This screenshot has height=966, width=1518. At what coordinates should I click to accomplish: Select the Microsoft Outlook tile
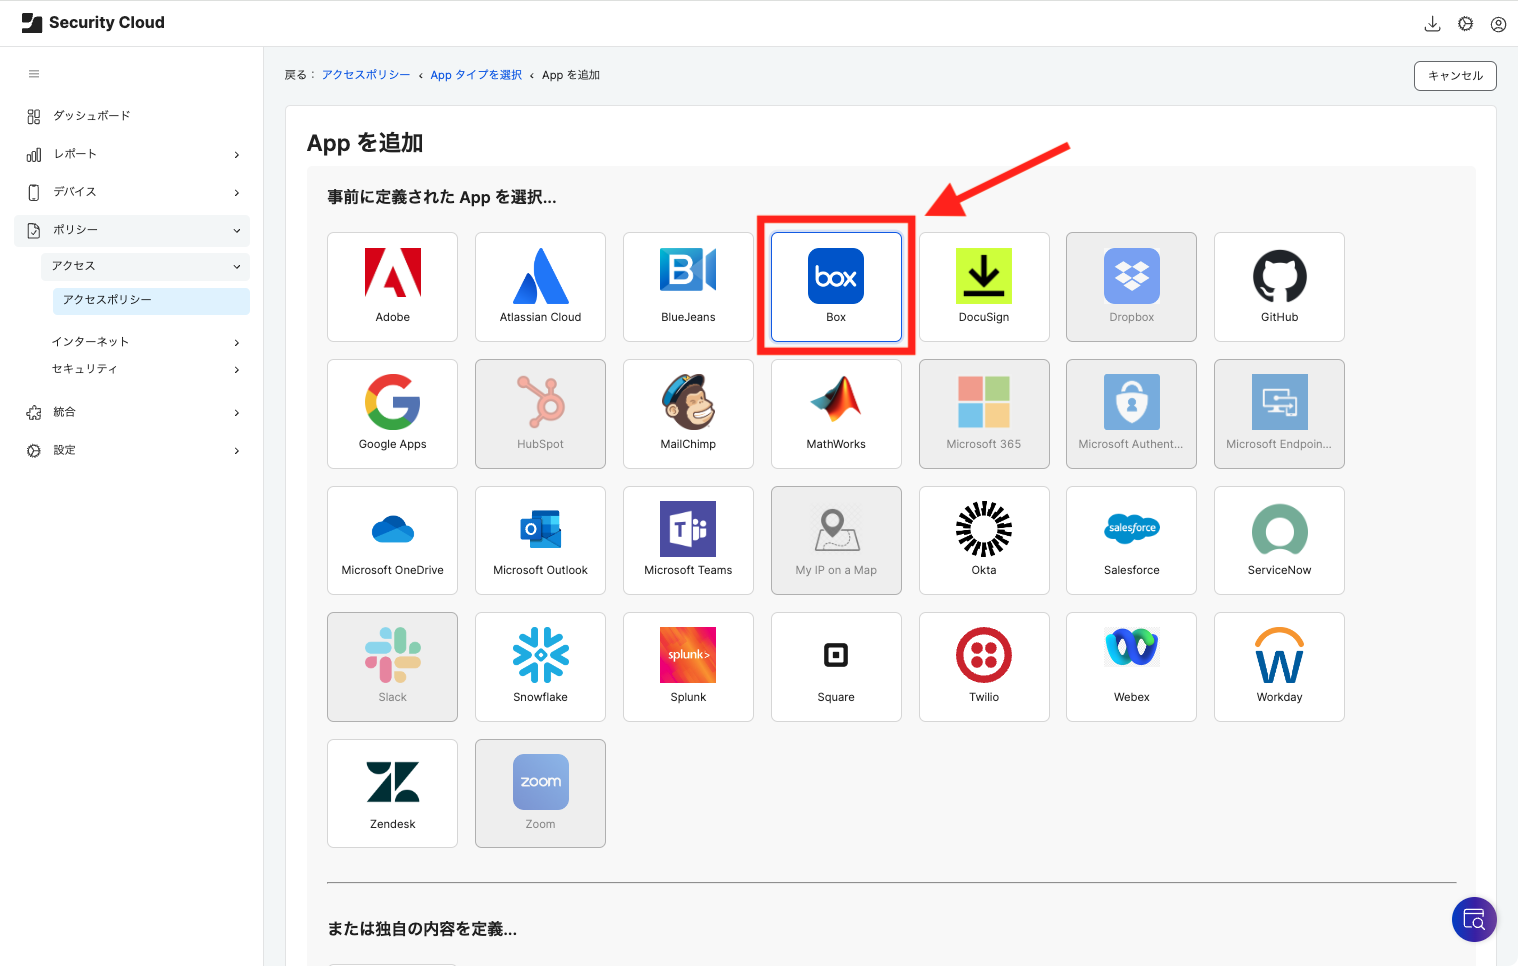tap(540, 540)
